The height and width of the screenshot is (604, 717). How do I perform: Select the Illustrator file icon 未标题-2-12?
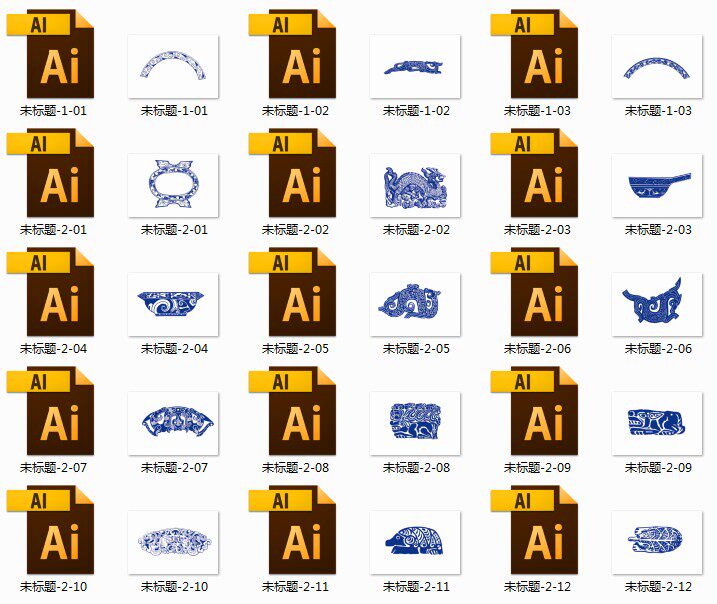pos(534,529)
